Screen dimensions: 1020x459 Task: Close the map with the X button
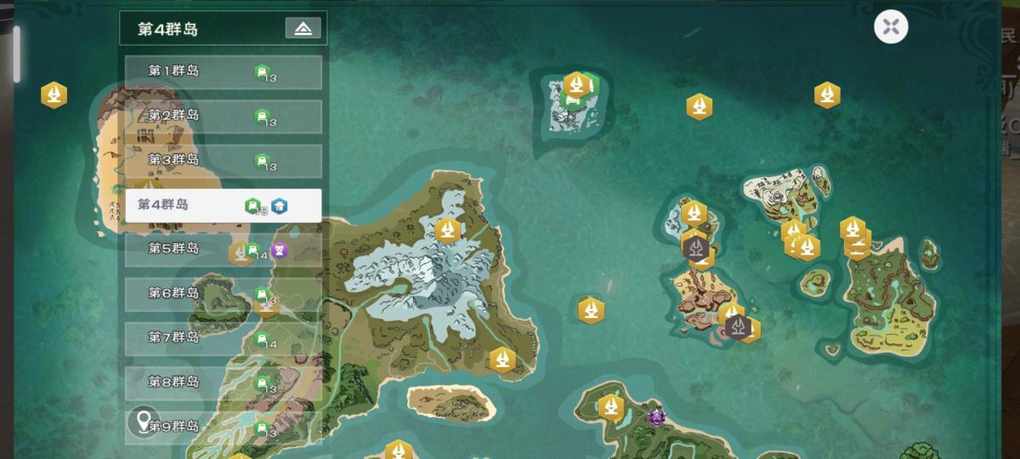pyautogui.click(x=891, y=27)
